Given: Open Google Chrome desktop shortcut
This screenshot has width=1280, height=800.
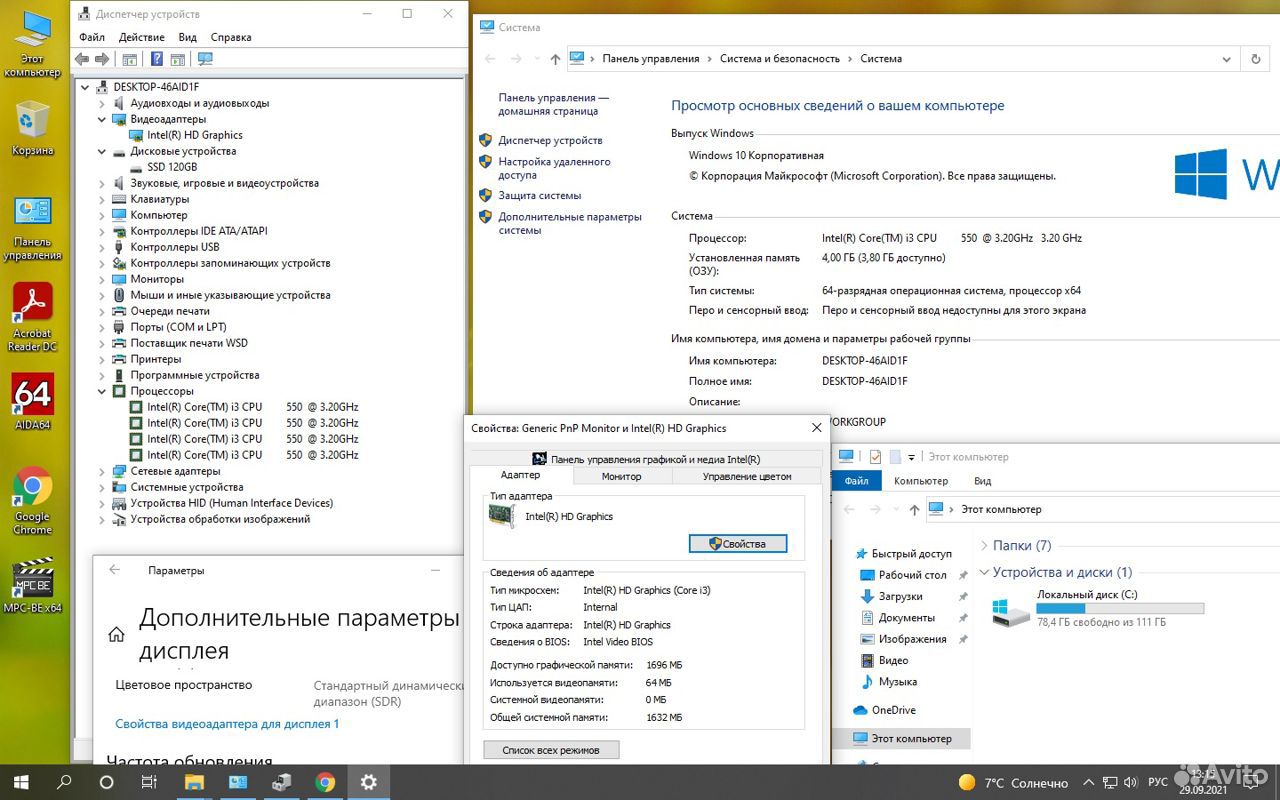Looking at the screenshot, I should (33, 501).
